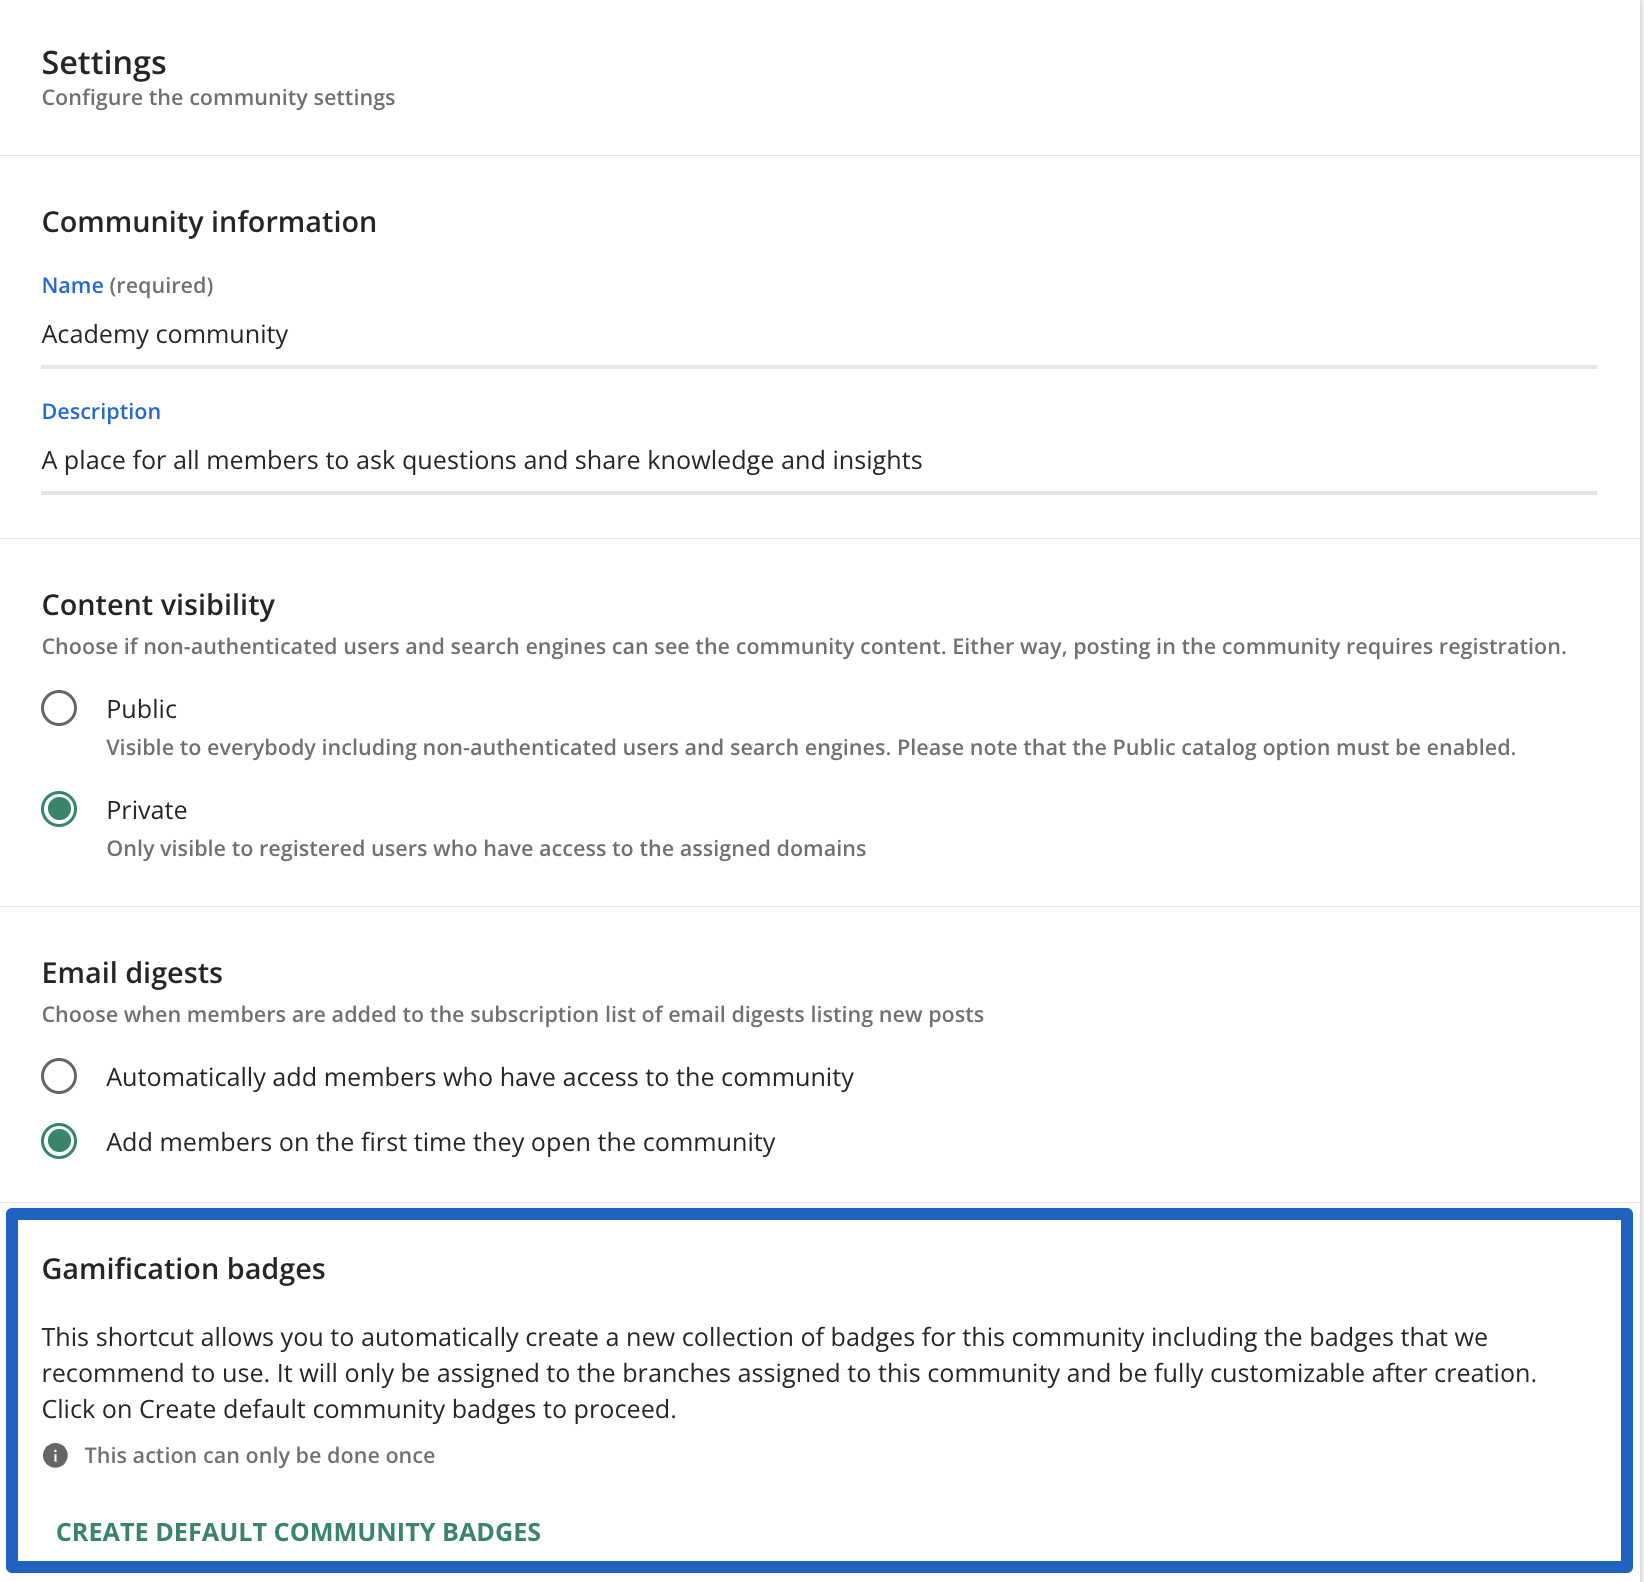Click the Settings page title

click(x=104, y=63)
